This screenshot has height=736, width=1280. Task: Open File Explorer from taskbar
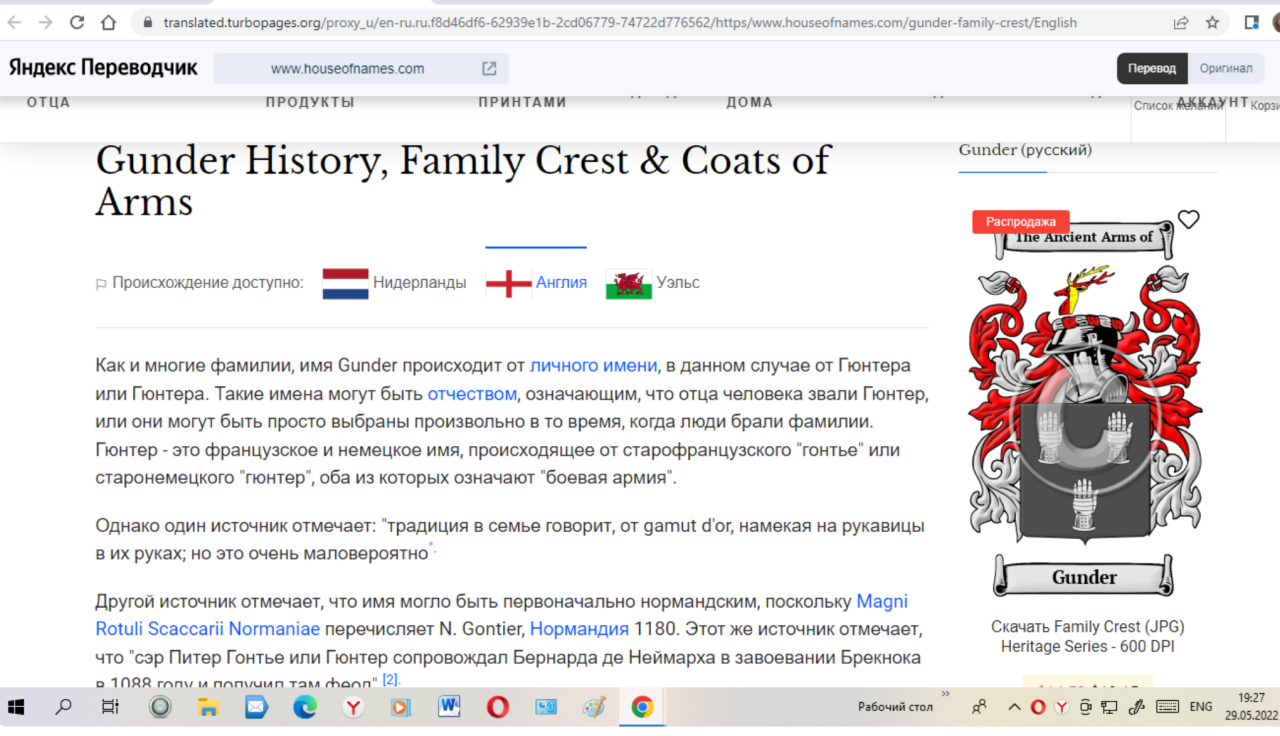point(208,707)
